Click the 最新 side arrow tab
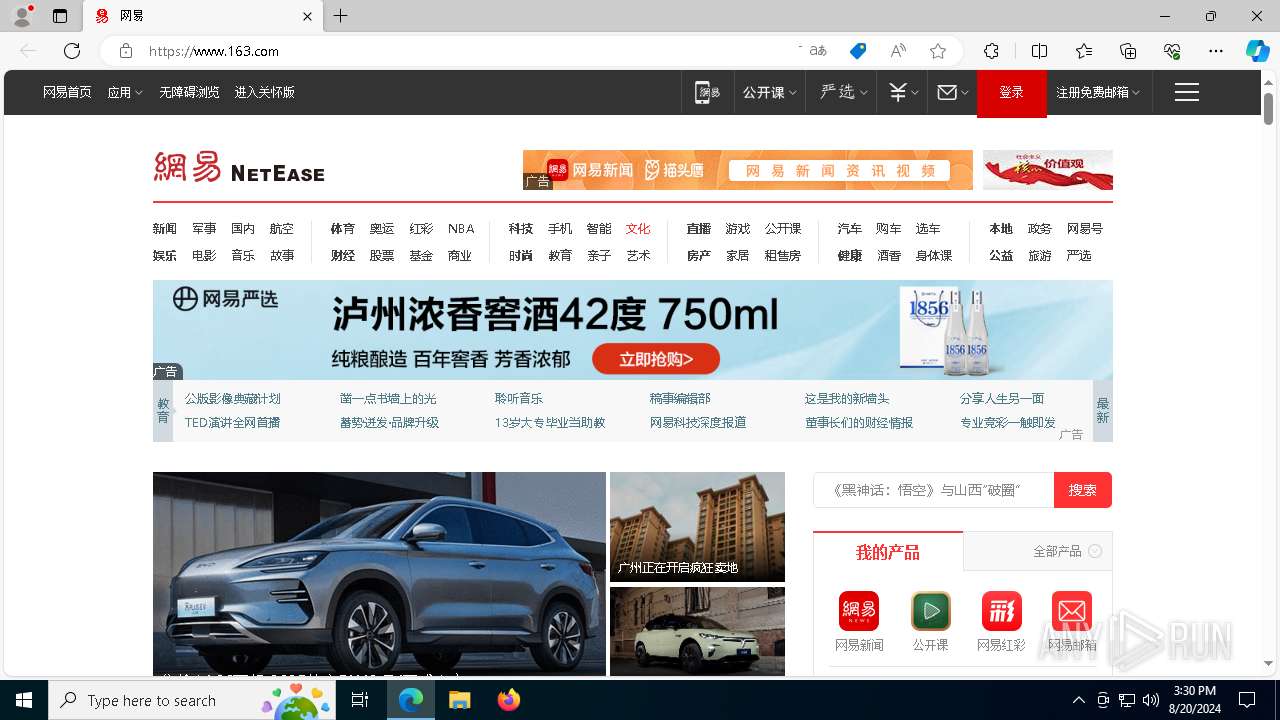Image resolution: width=1280 pixels, height=720 pixels. tap(1103, 410)
